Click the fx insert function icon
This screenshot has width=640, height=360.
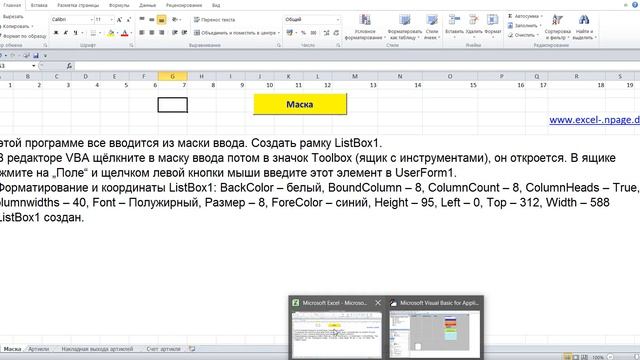point(69,66)
